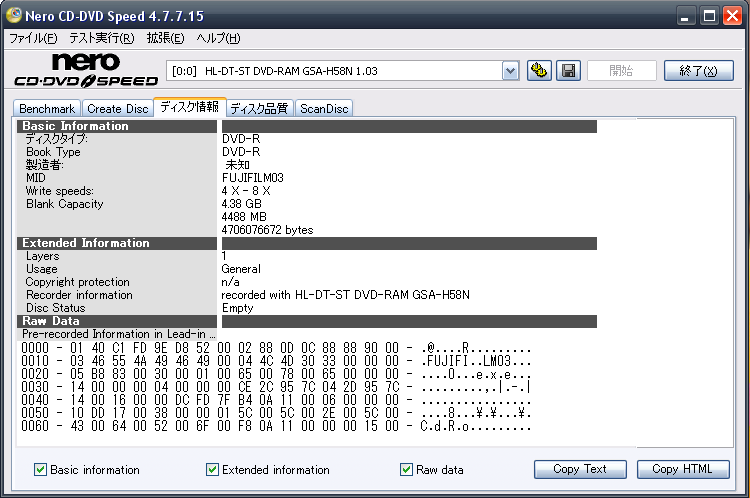This screenshot has width=750, height=498.
Task: Click the Nero disc icon in title bar
Action: (x=14, y=15)
